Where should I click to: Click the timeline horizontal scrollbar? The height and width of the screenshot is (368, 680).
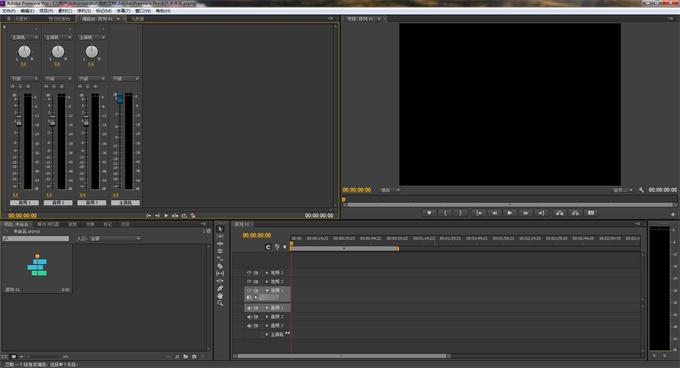coord(341,356)
